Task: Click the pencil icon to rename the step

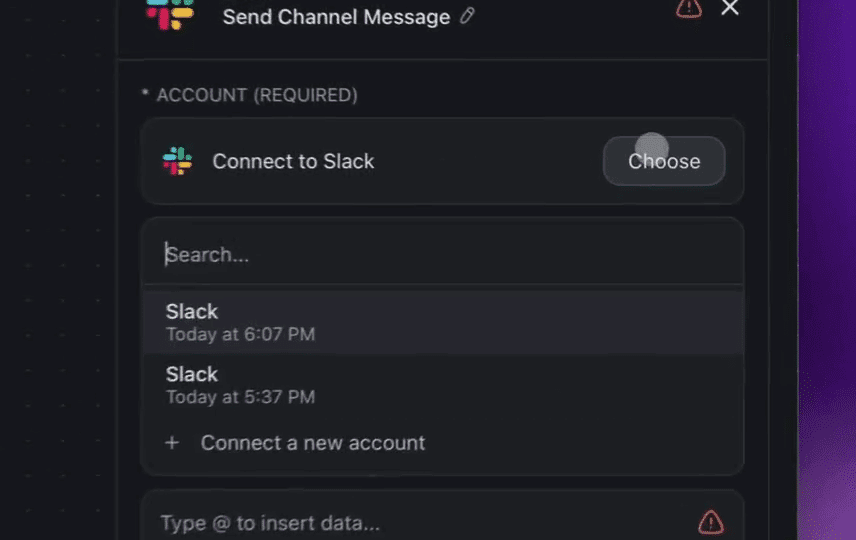Action: (x=467, y=16)
